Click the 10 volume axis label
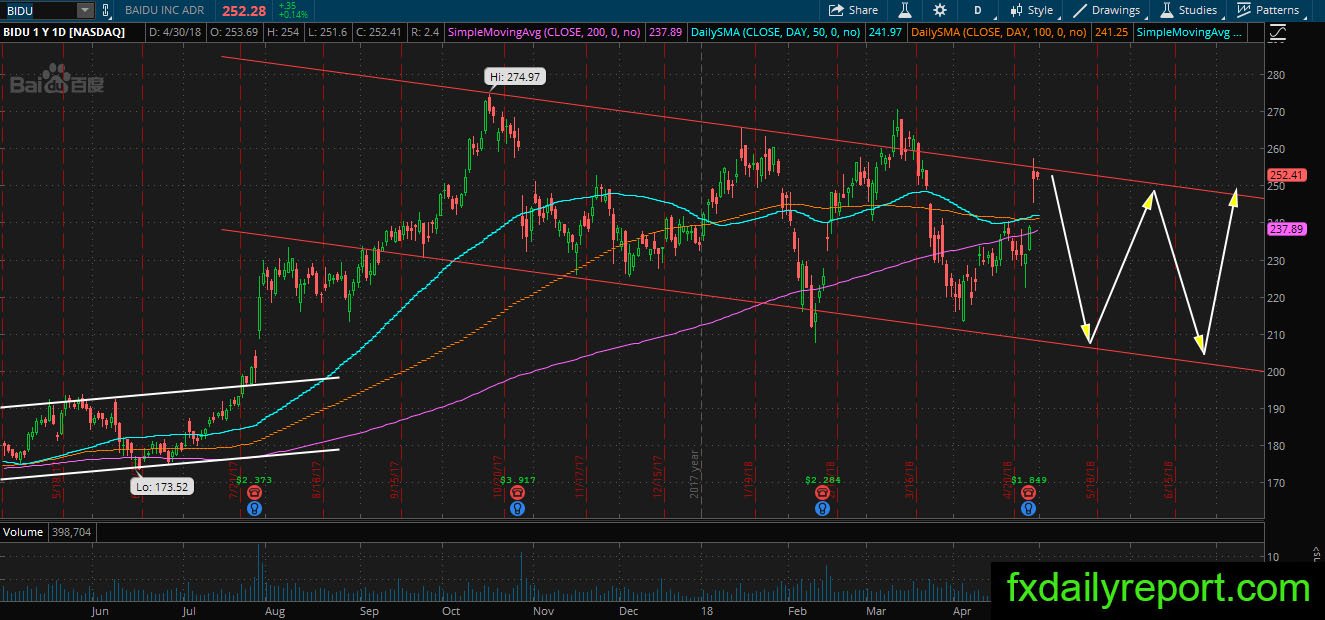Image resolution: width=1325 pixels, height=620 pixels. (1273, 557)
